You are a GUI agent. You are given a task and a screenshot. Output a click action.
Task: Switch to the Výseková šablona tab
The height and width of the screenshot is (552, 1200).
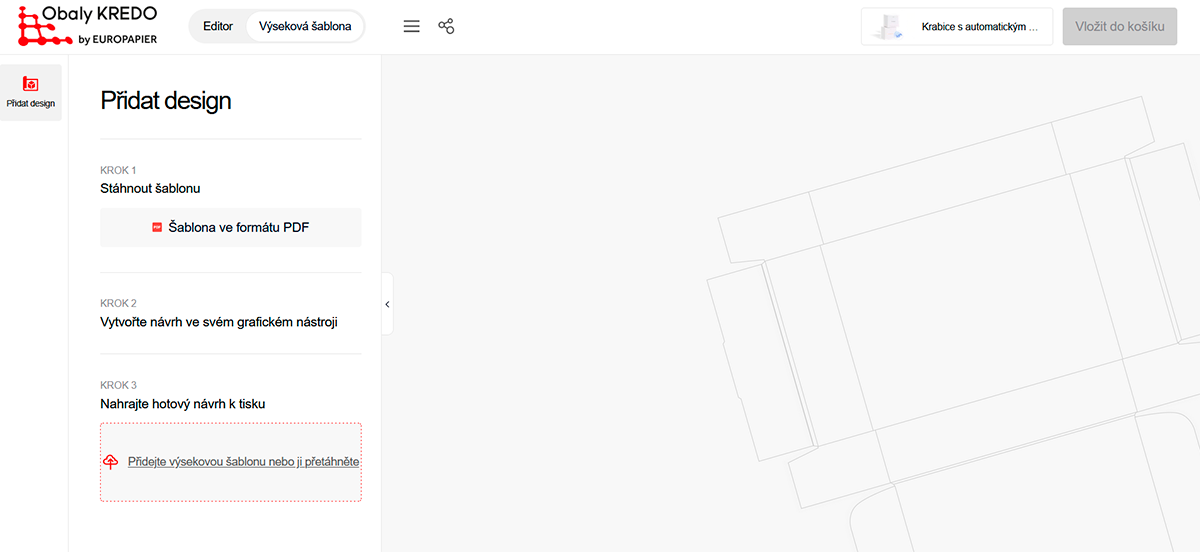click(x=305, y=27)
